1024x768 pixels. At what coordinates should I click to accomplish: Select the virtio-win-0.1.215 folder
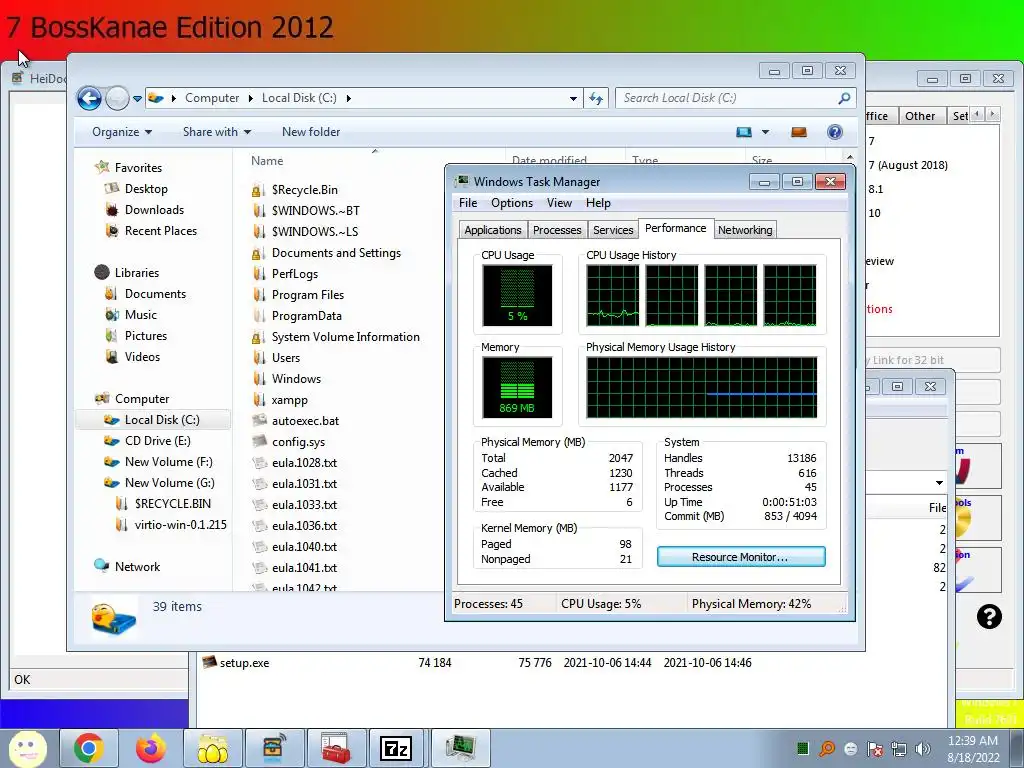180,524
